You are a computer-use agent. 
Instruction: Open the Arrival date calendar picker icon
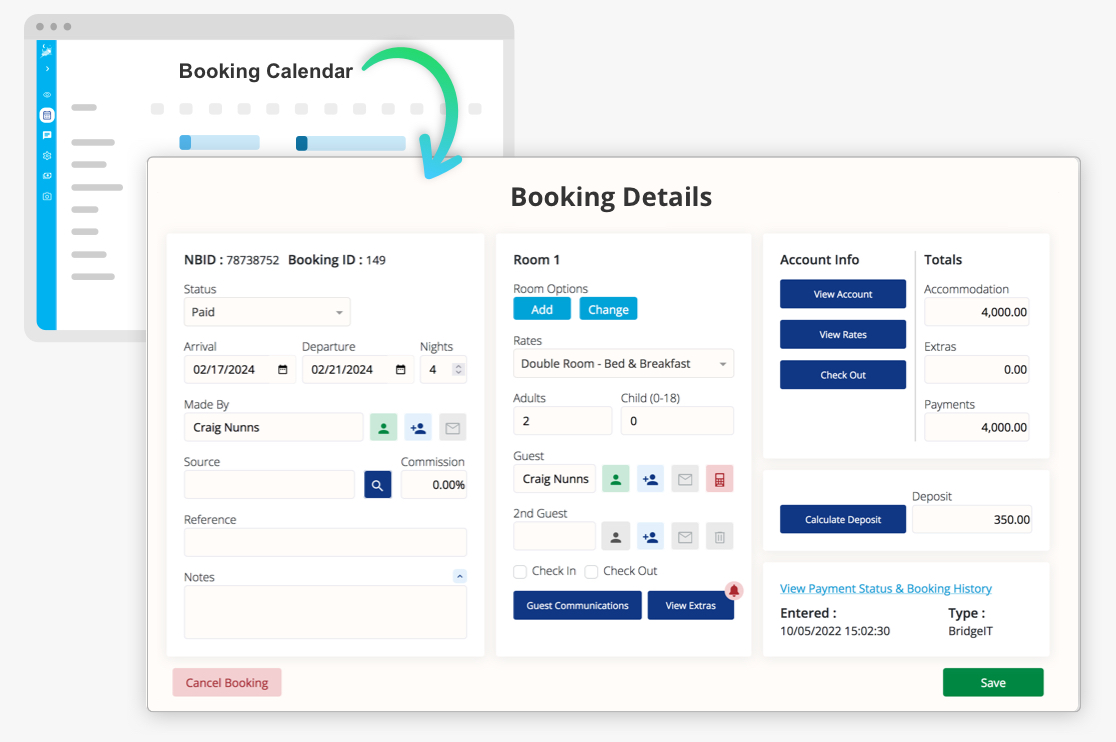pyautogui.click(x=283, y=370)
